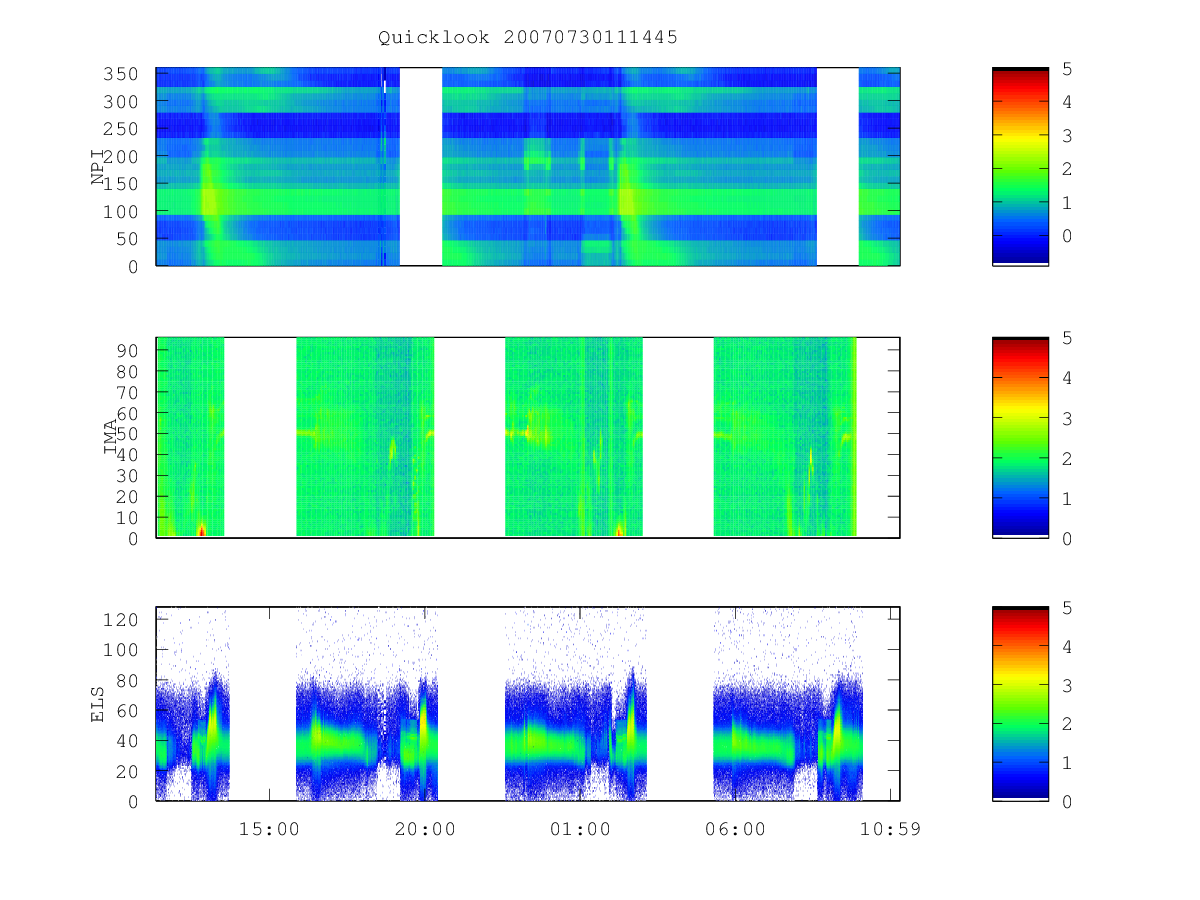1200x900 pixels.
Task: Click the 1 label on ELS colorbar
Action: point(1068,763)
